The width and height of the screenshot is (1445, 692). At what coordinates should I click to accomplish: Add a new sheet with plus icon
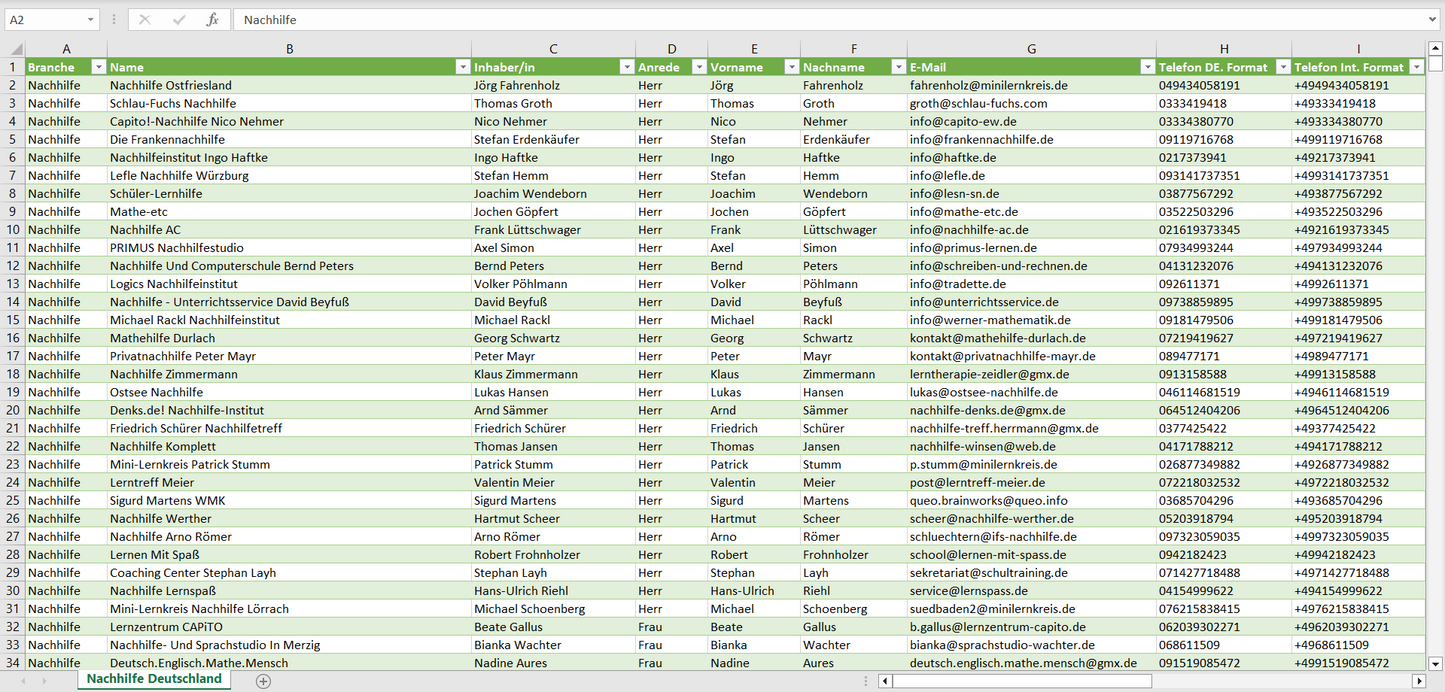click(x=263, y=681)
